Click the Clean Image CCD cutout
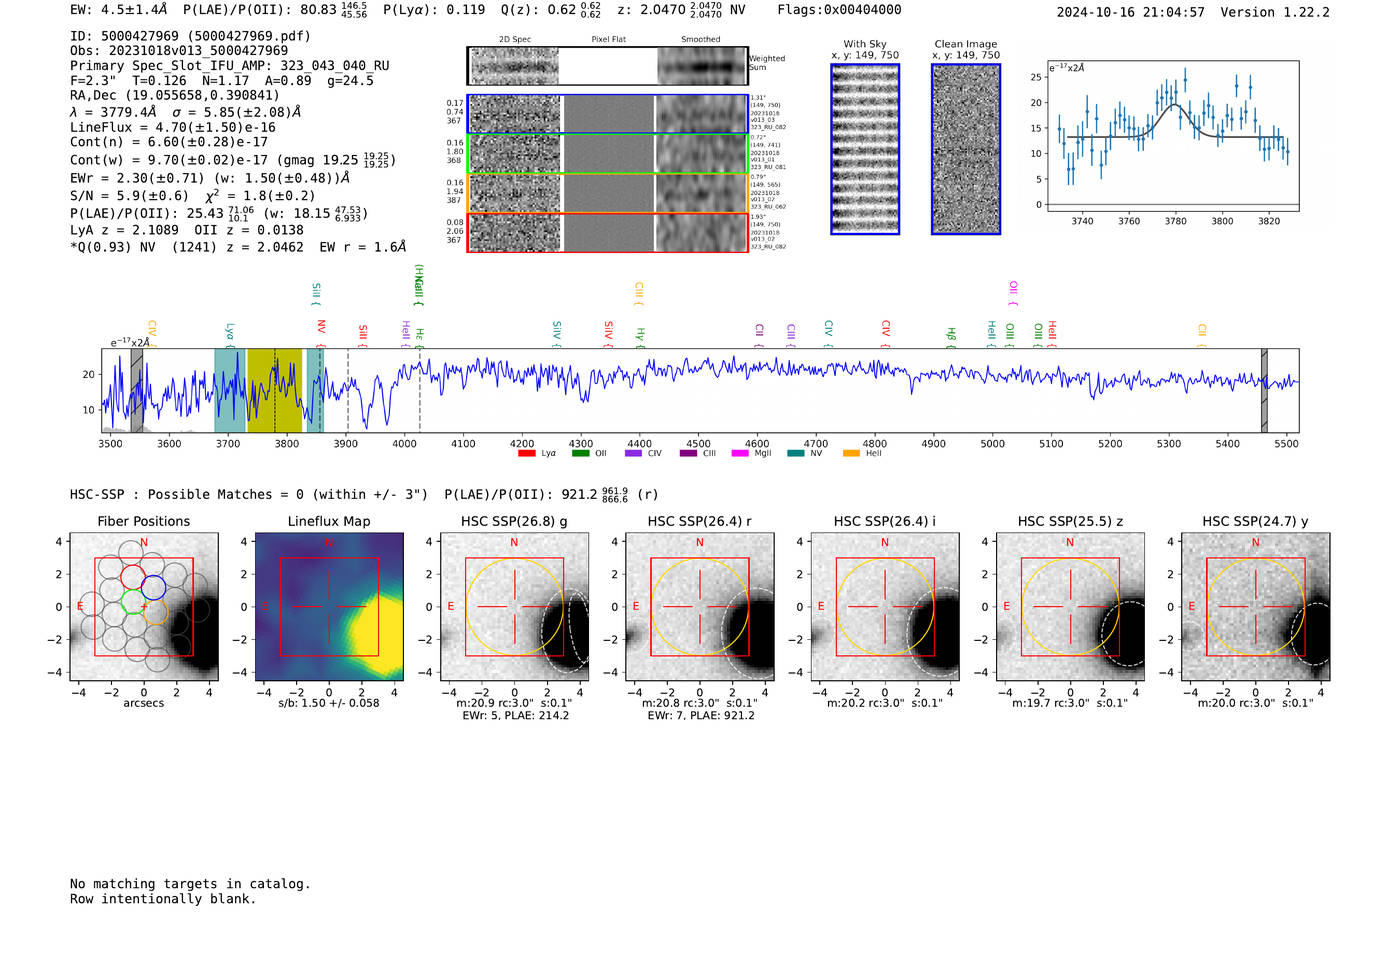Viewport: 1400px width, 953px height. 966,149
